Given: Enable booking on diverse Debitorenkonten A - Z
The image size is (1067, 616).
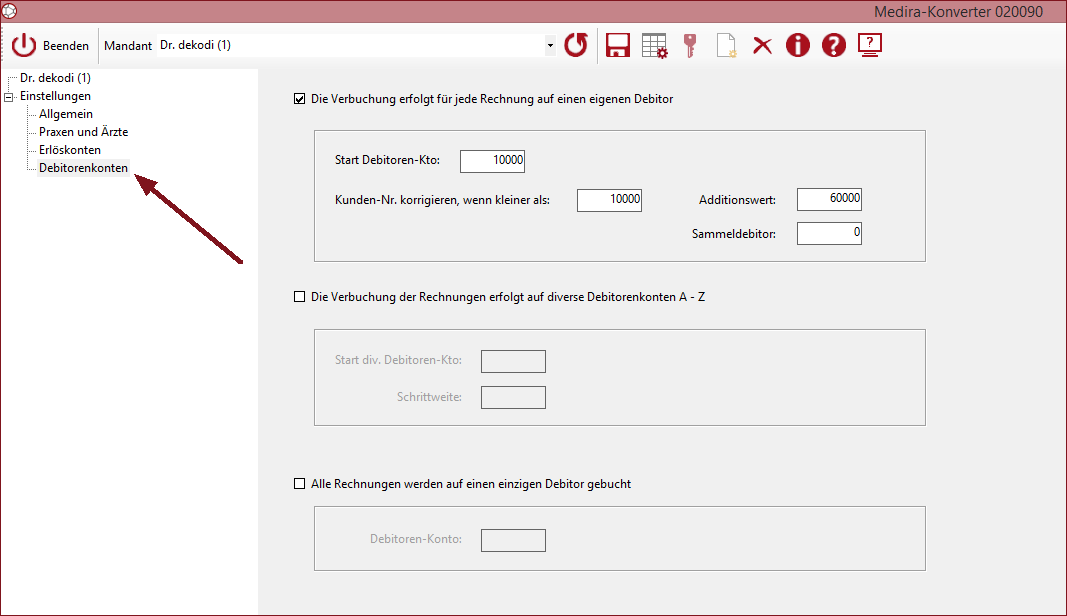Looking at the screenshot, I should pos(299,297).
